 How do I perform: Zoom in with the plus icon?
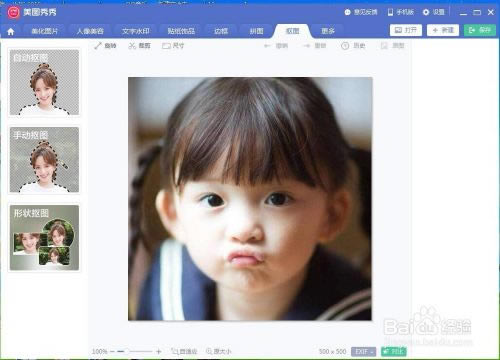[159, 351]
